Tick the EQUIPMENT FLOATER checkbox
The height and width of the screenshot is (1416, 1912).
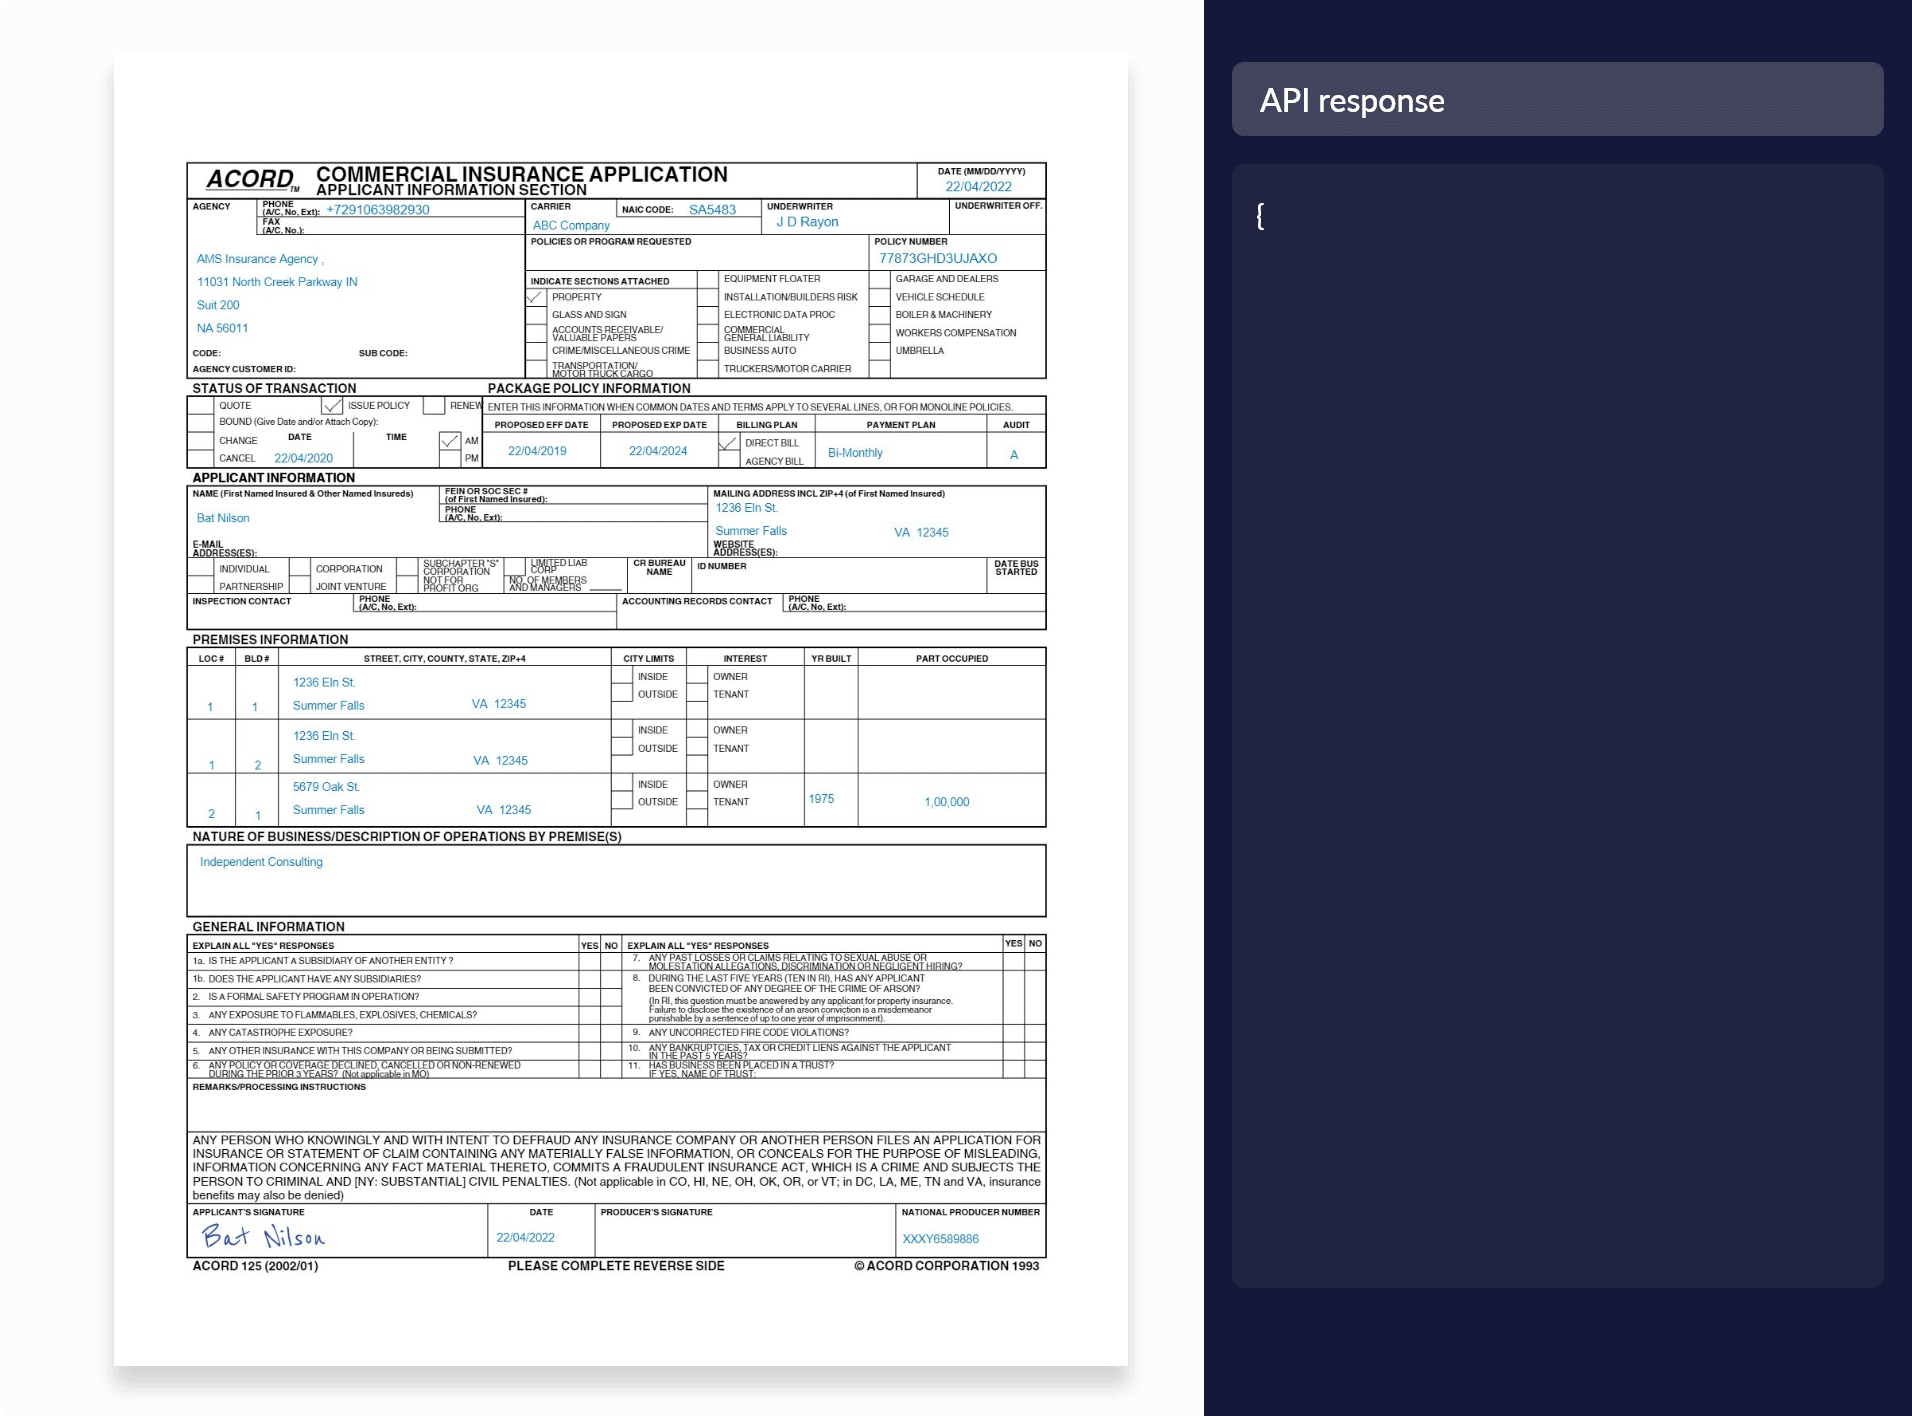[708, 279]
